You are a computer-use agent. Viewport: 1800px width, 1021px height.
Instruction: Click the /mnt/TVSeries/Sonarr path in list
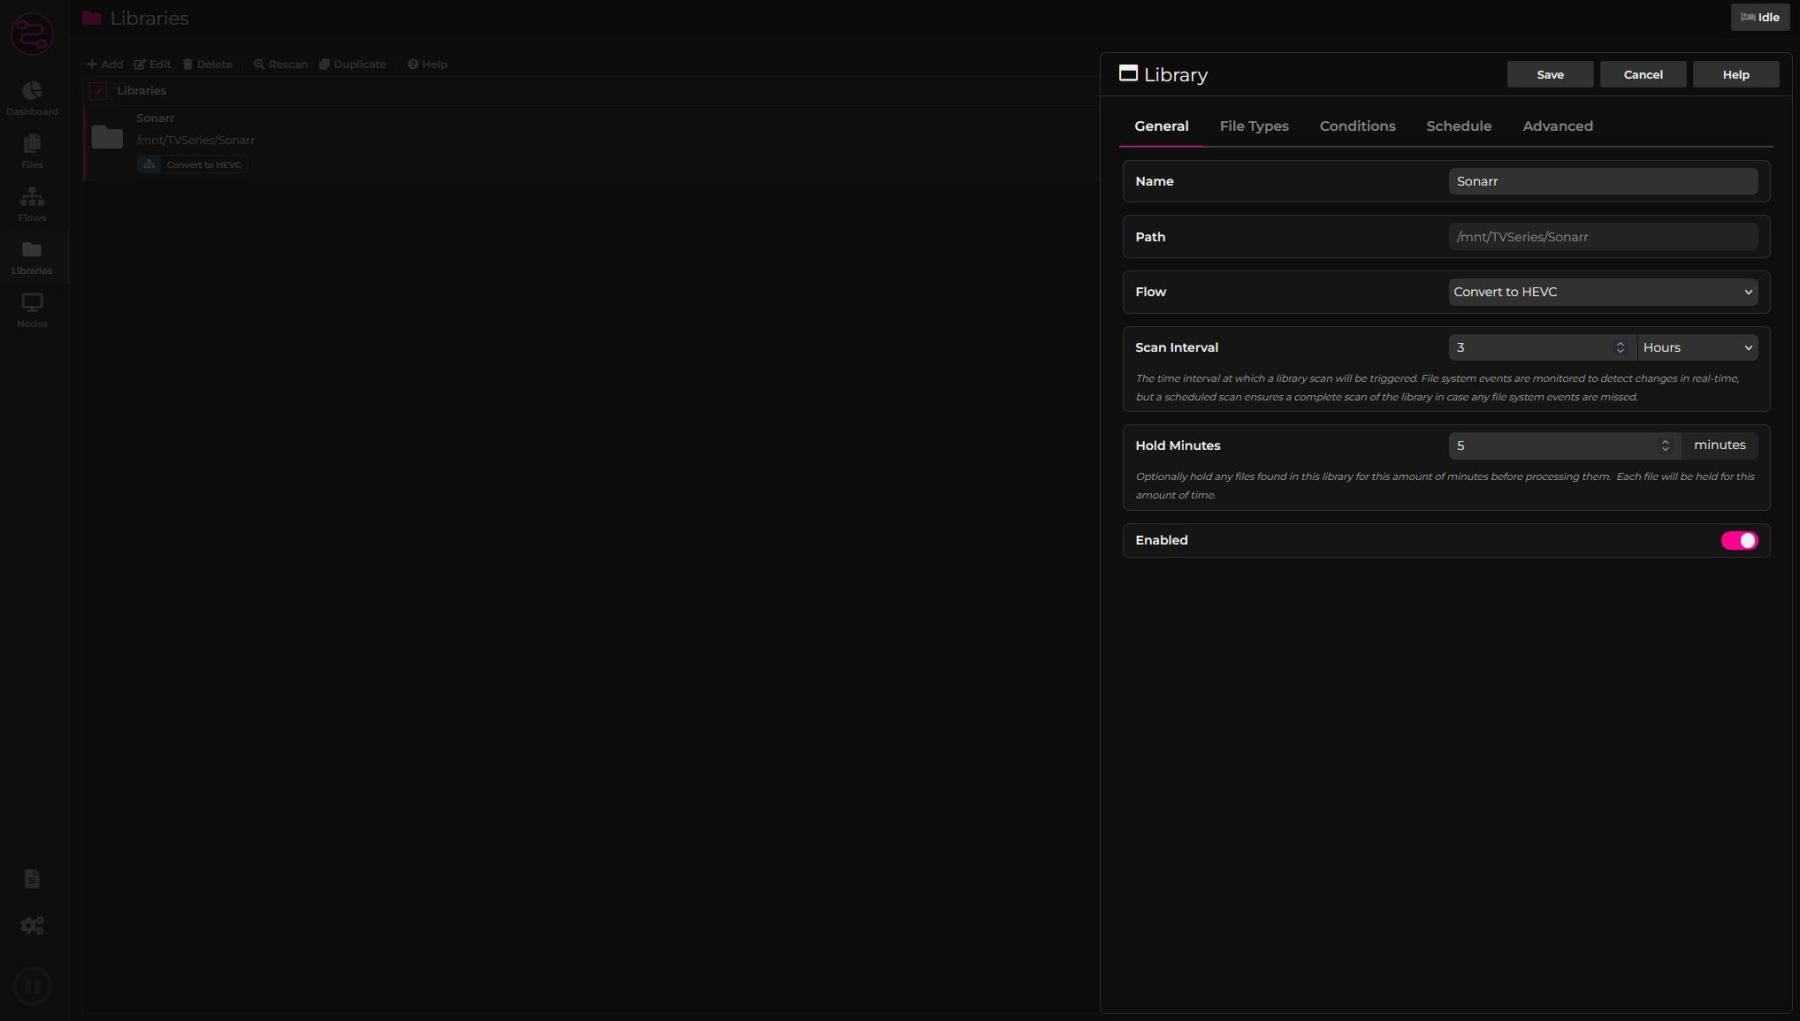(x=196, y=140)
